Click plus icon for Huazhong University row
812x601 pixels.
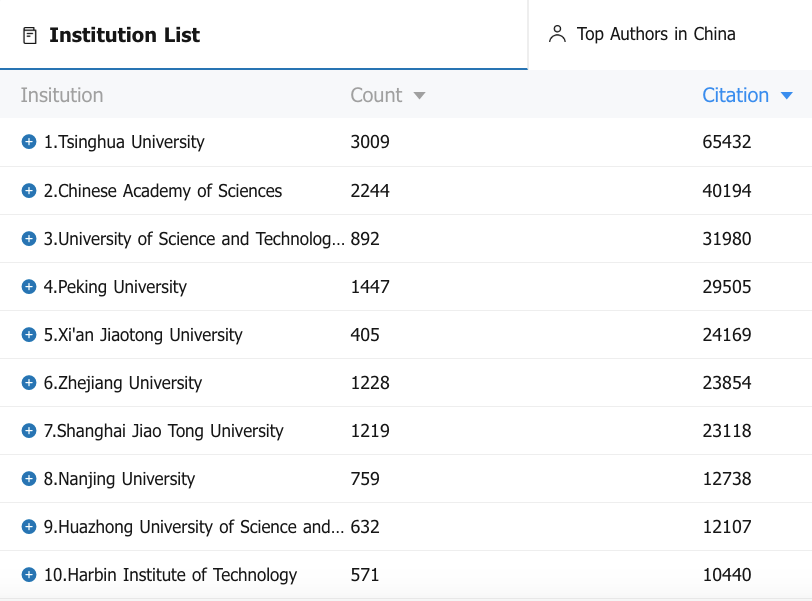coord(29,526)
